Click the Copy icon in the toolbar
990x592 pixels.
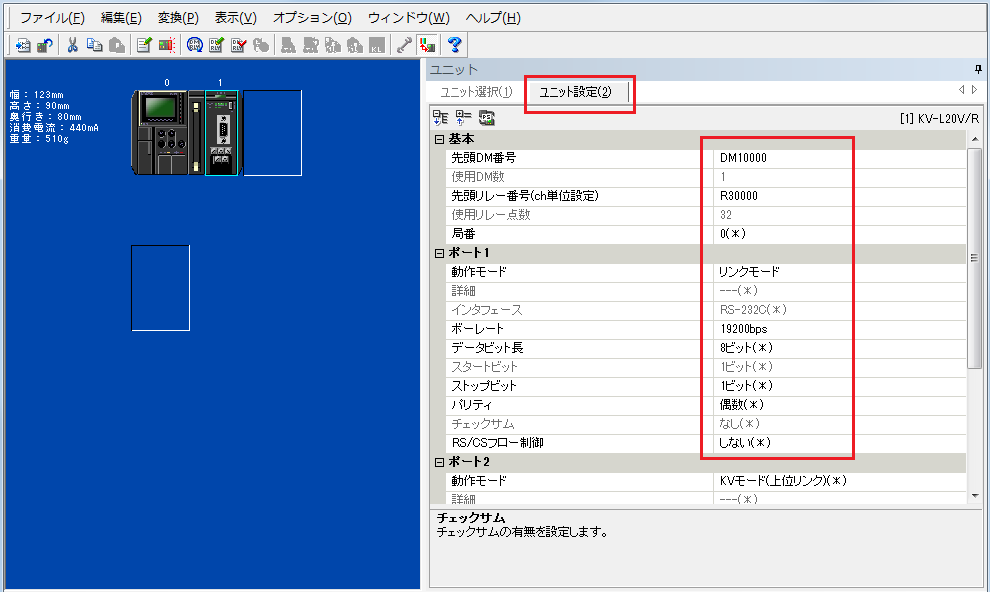[96, 44]
